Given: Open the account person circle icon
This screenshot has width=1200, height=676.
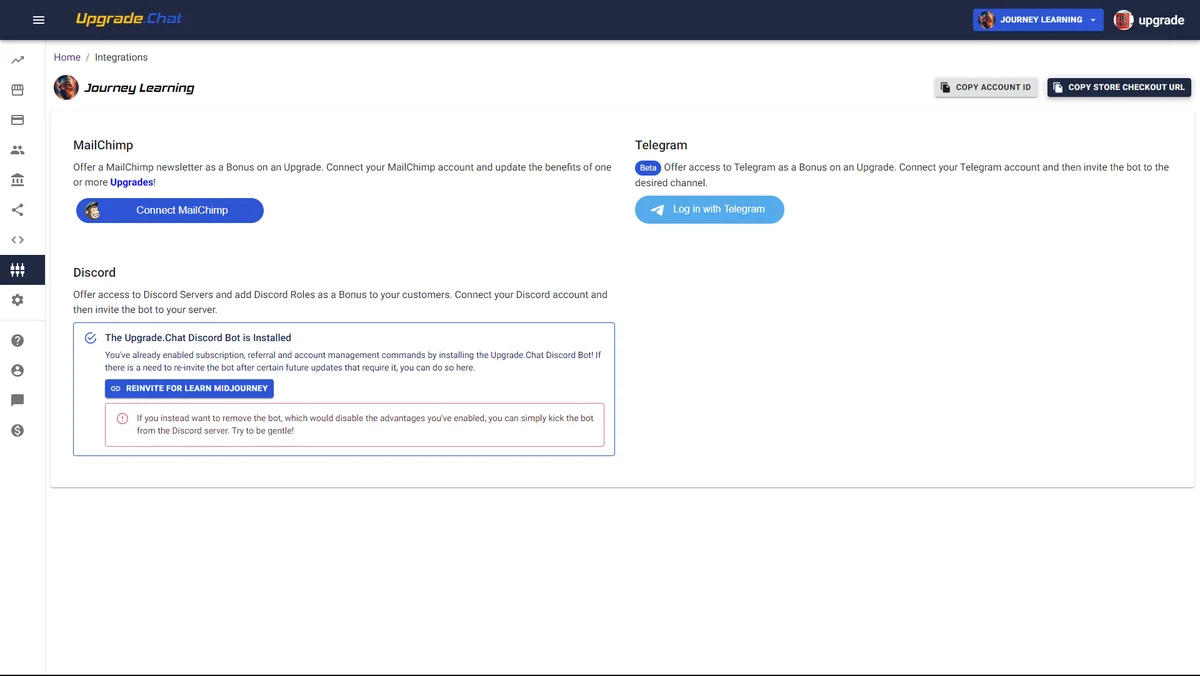Looking at the screenshot, I should (17, 370).
